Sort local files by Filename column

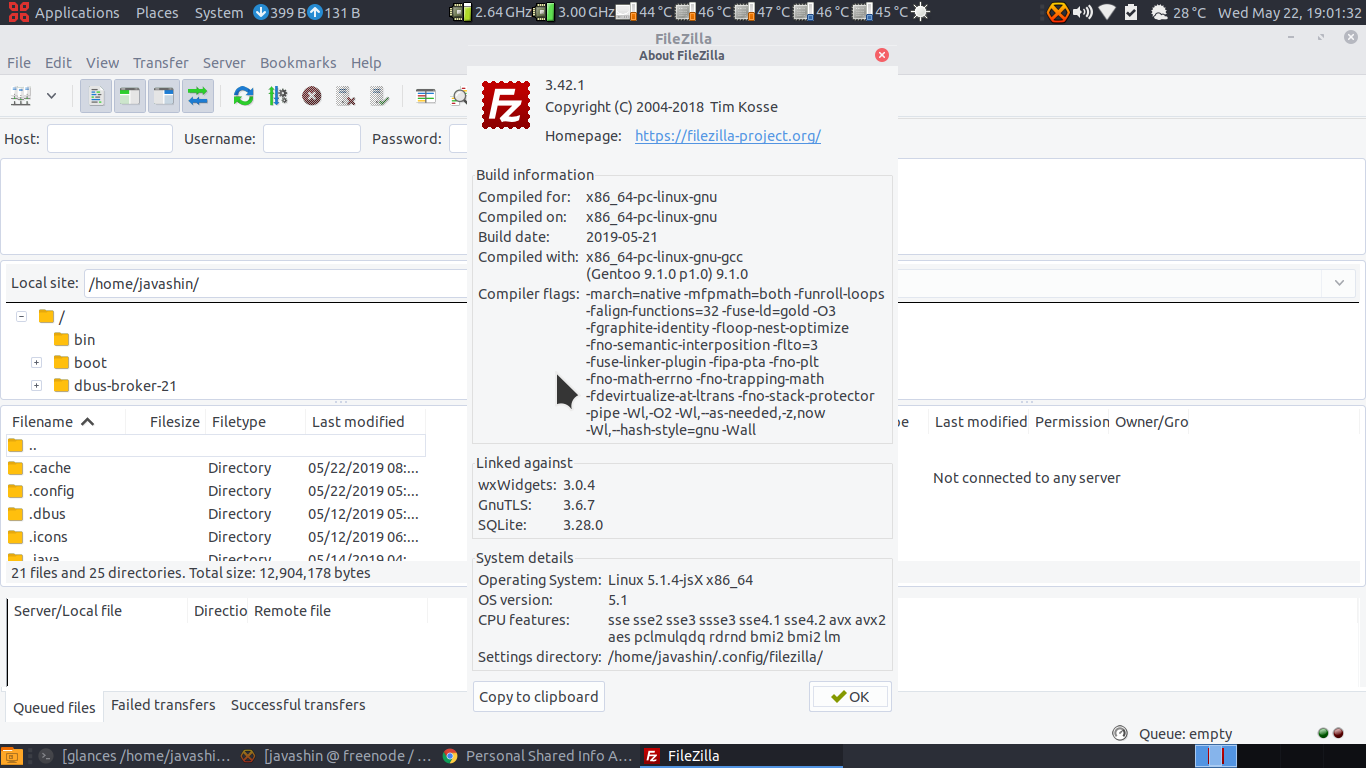pyautogui.click(x=65, y=422)
